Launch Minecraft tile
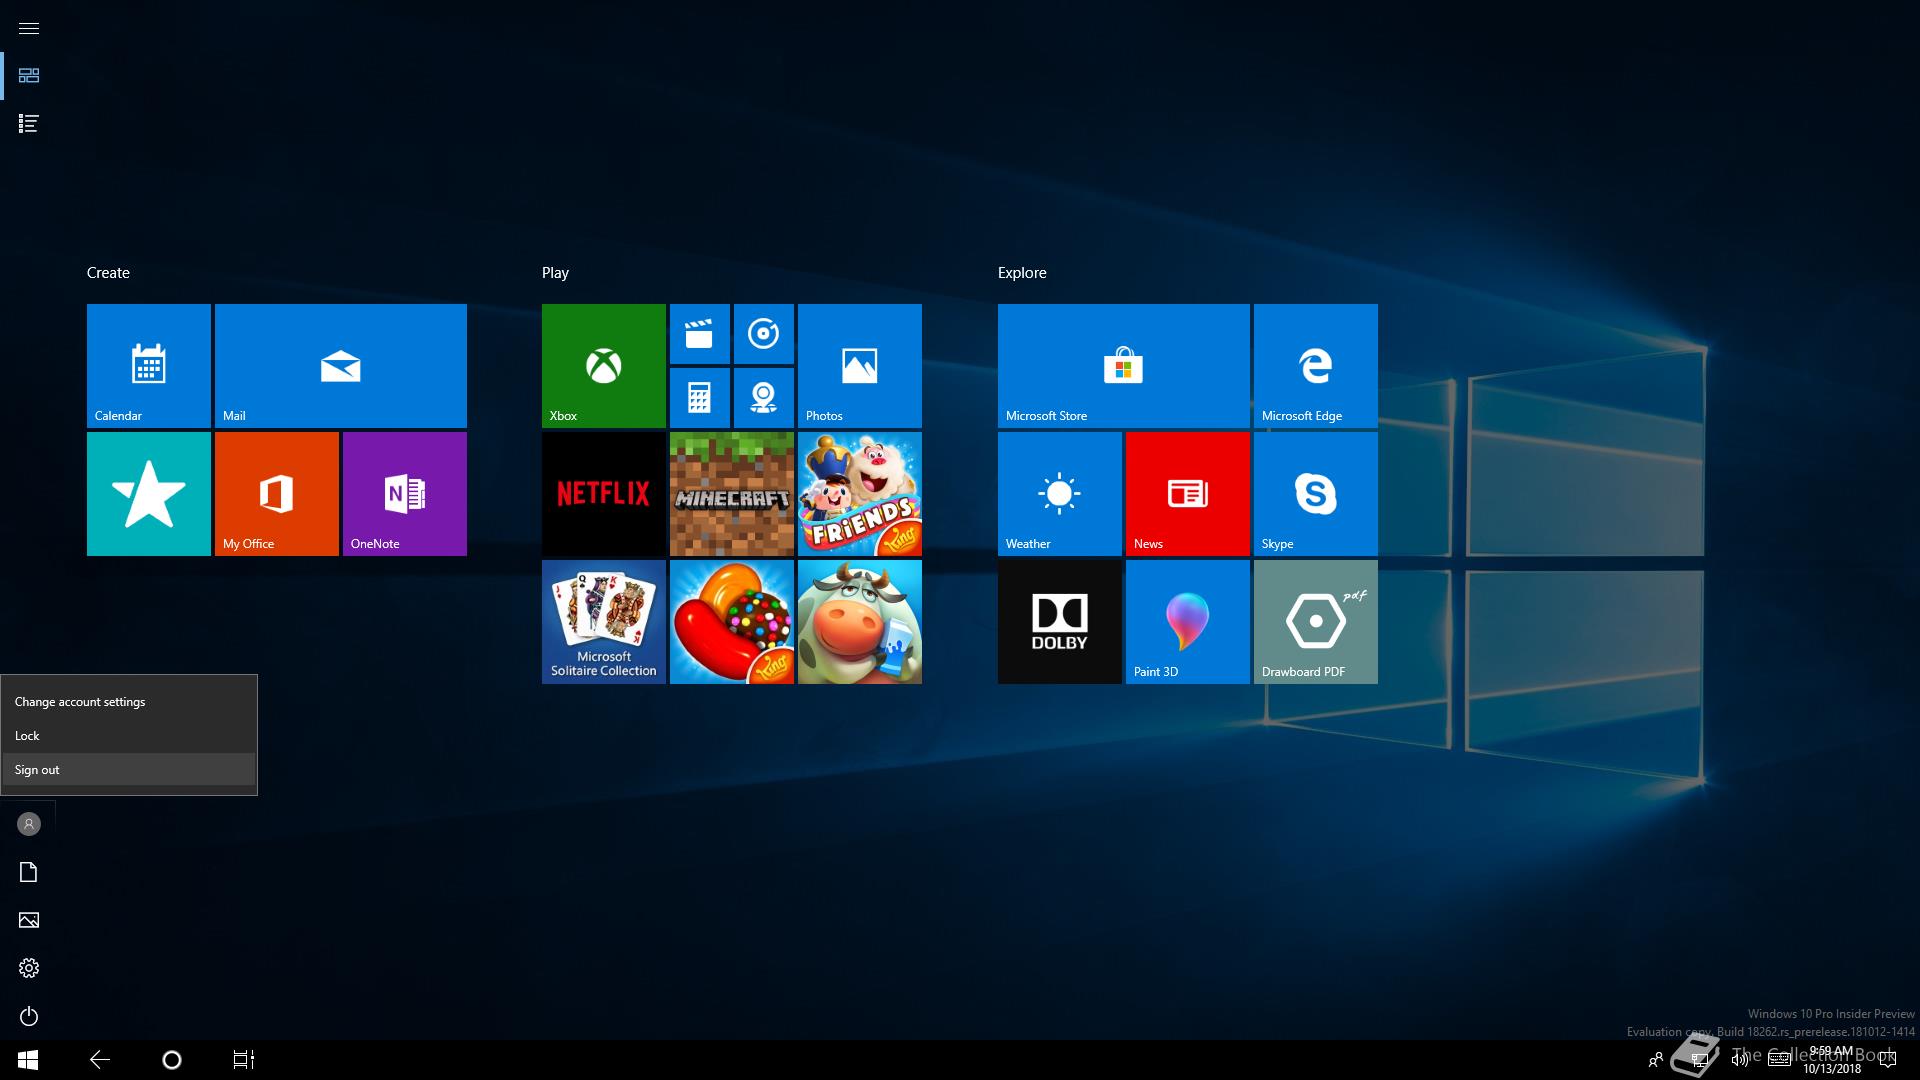This screenshot has height=1080, width=1920. (x=732, y=494)
